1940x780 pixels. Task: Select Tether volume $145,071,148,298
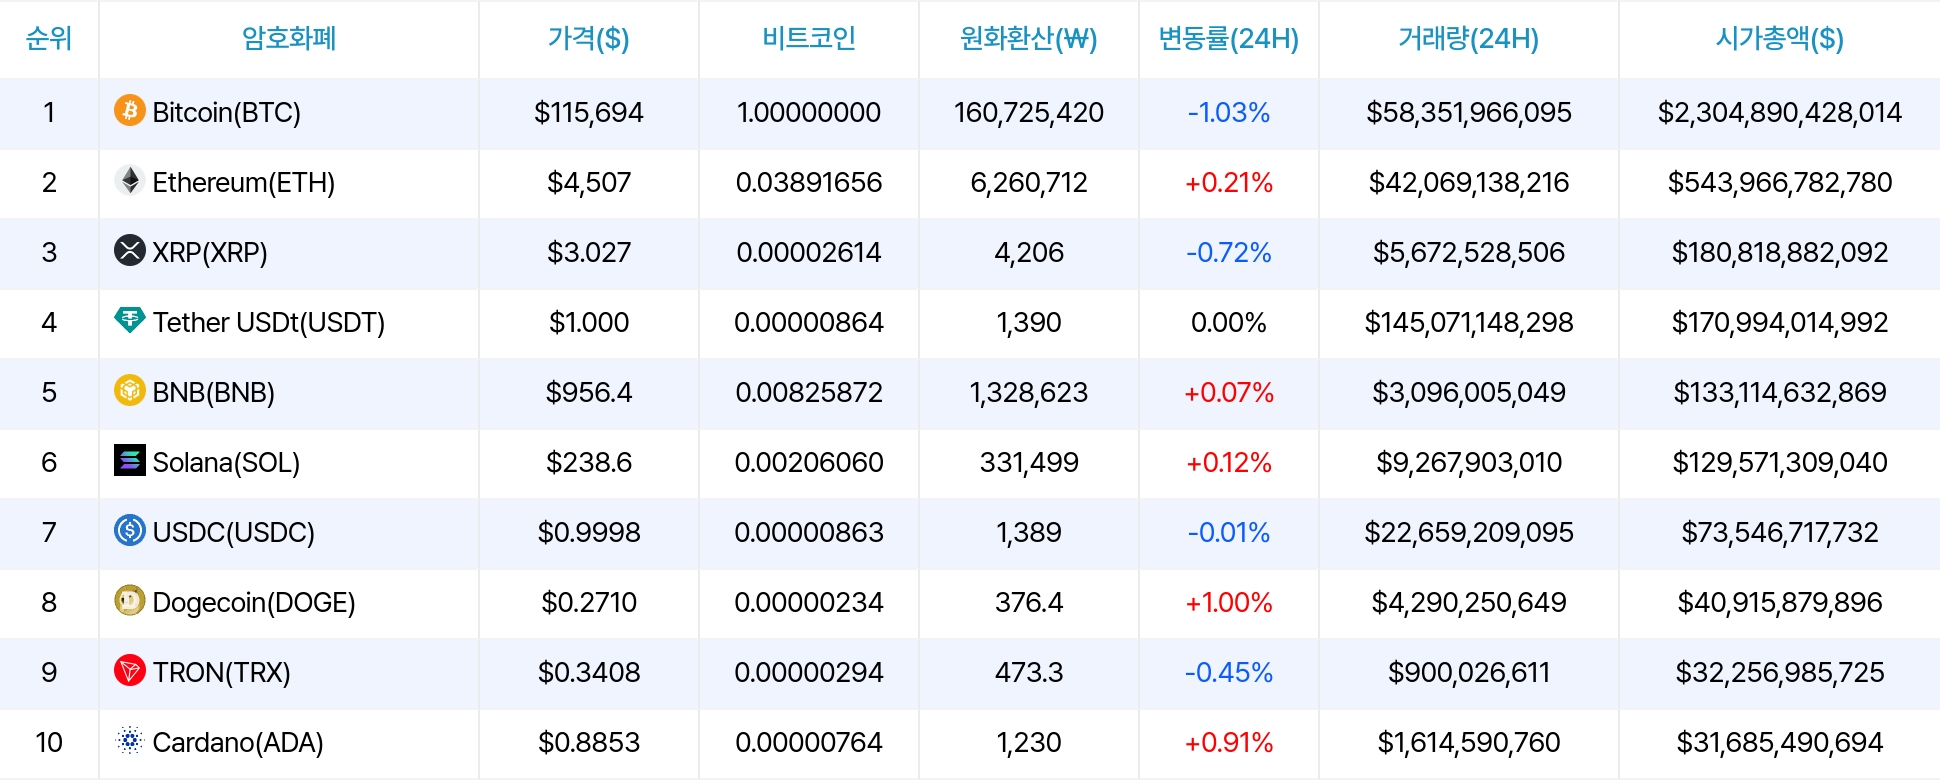tap(1469, 322)
